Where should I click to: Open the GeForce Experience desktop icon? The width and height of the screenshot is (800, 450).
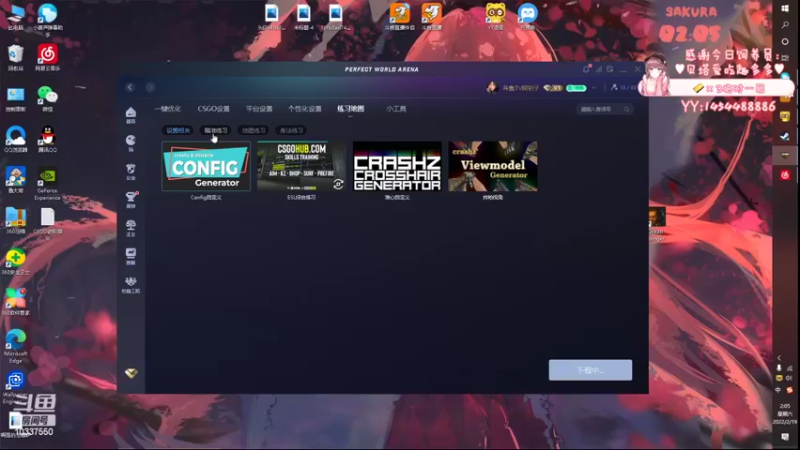pos(47,184)
